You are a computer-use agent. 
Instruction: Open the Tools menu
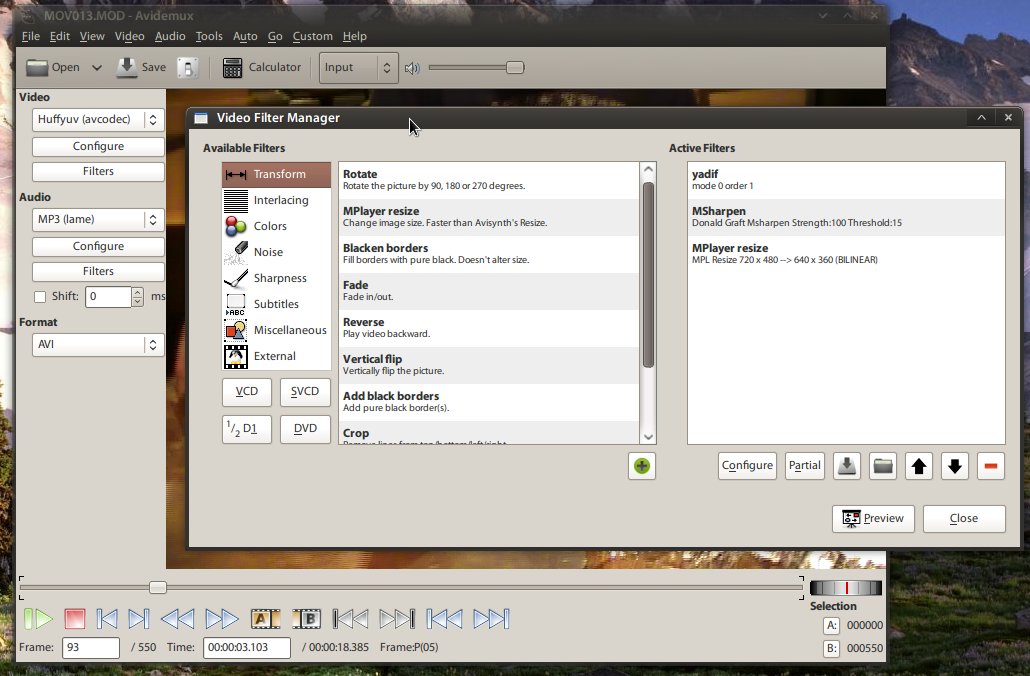[209, 36]
